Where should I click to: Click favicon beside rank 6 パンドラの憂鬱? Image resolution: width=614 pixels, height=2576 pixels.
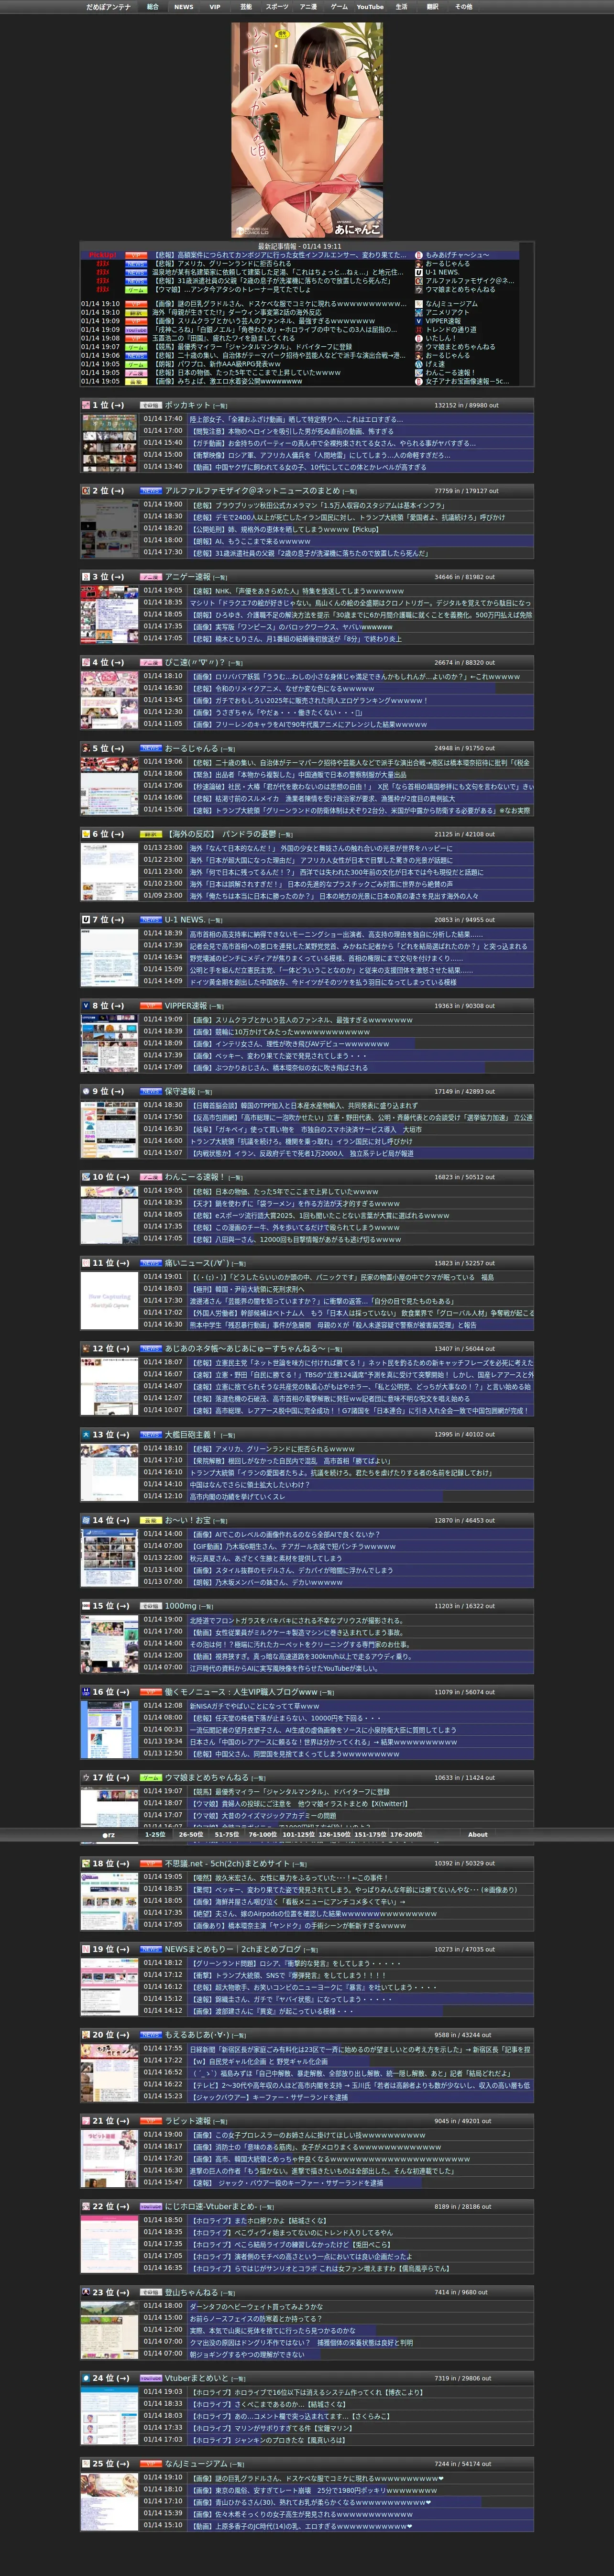pos(86,834)
